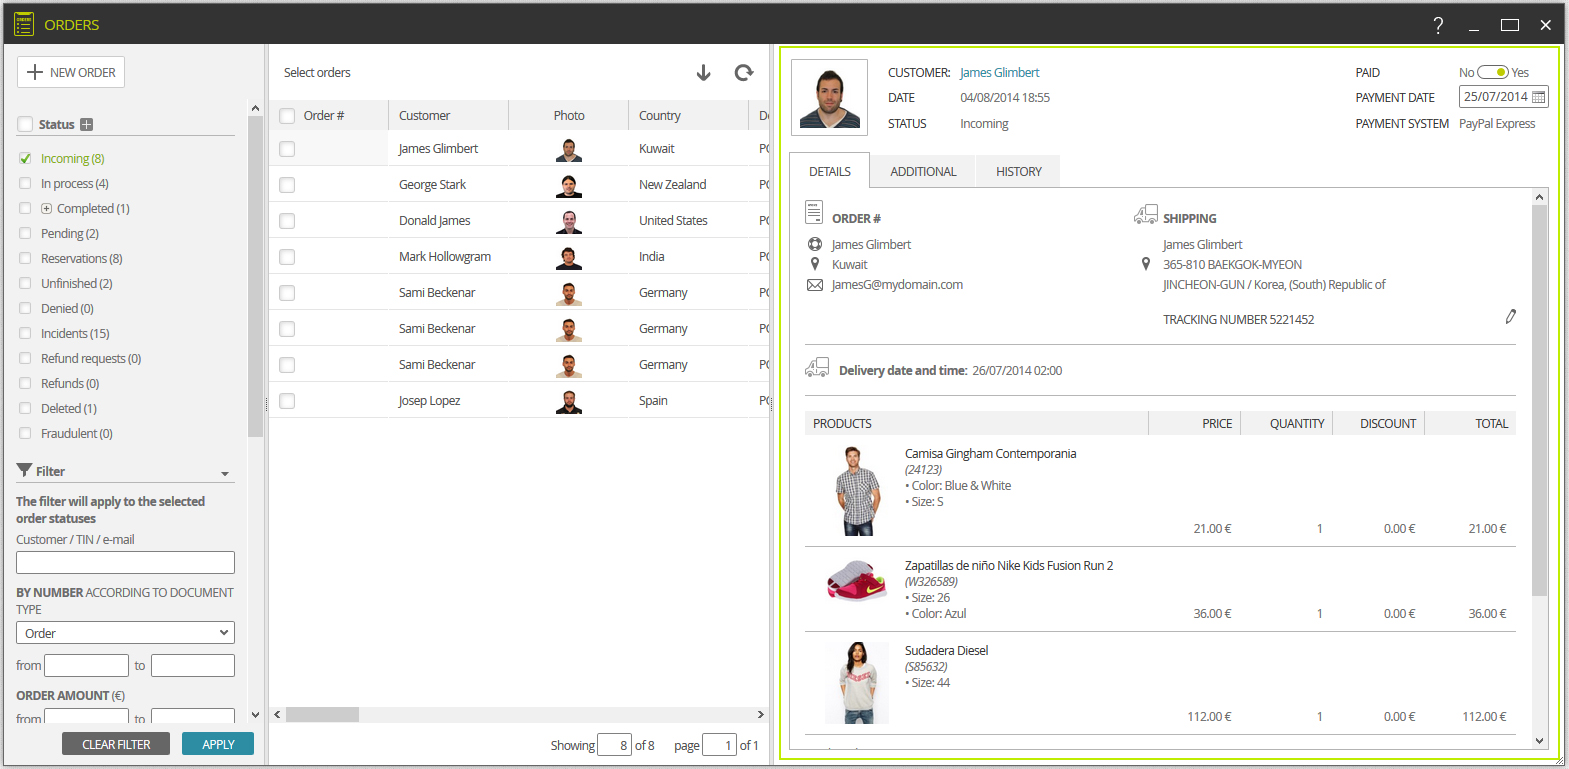This screenshot has height=769, width=1569.
Task: Uncheck the Incoming (8) status
Action: pyautogui.click(x=25, y=158)
